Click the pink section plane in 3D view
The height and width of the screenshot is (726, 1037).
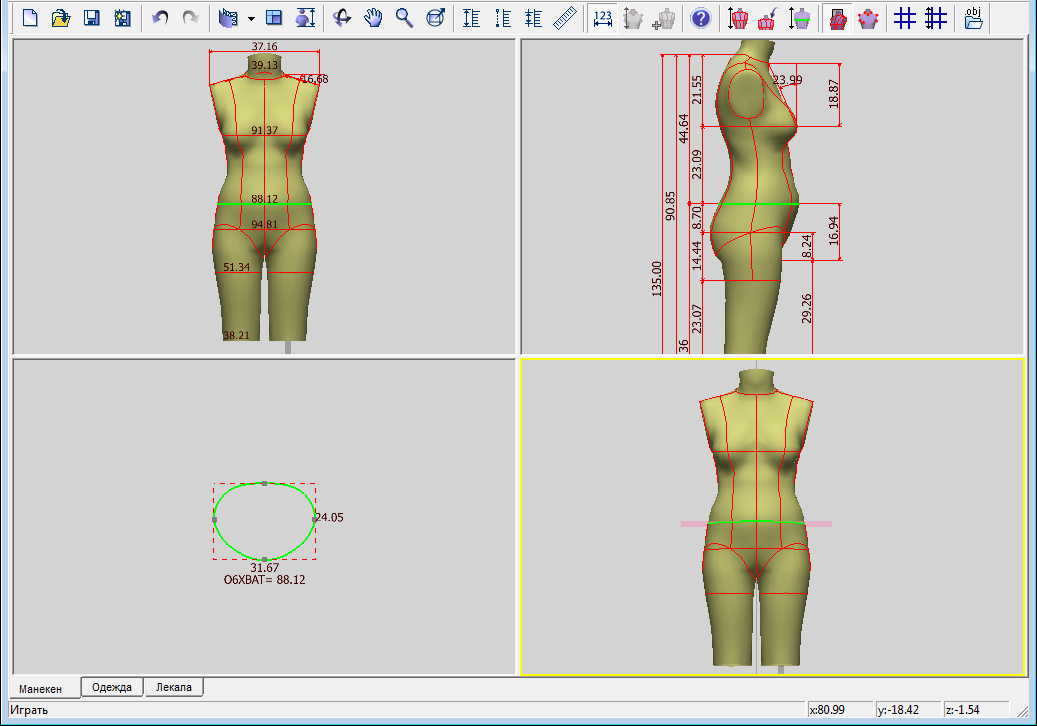tap(820, 523)
